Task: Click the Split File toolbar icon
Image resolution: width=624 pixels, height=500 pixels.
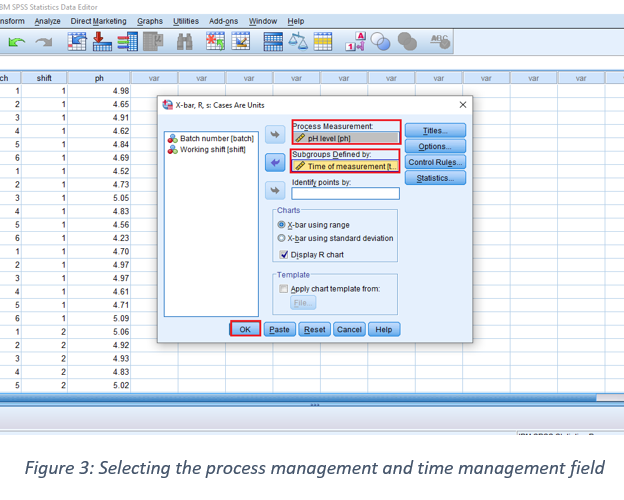Action: tap(272, 42)
